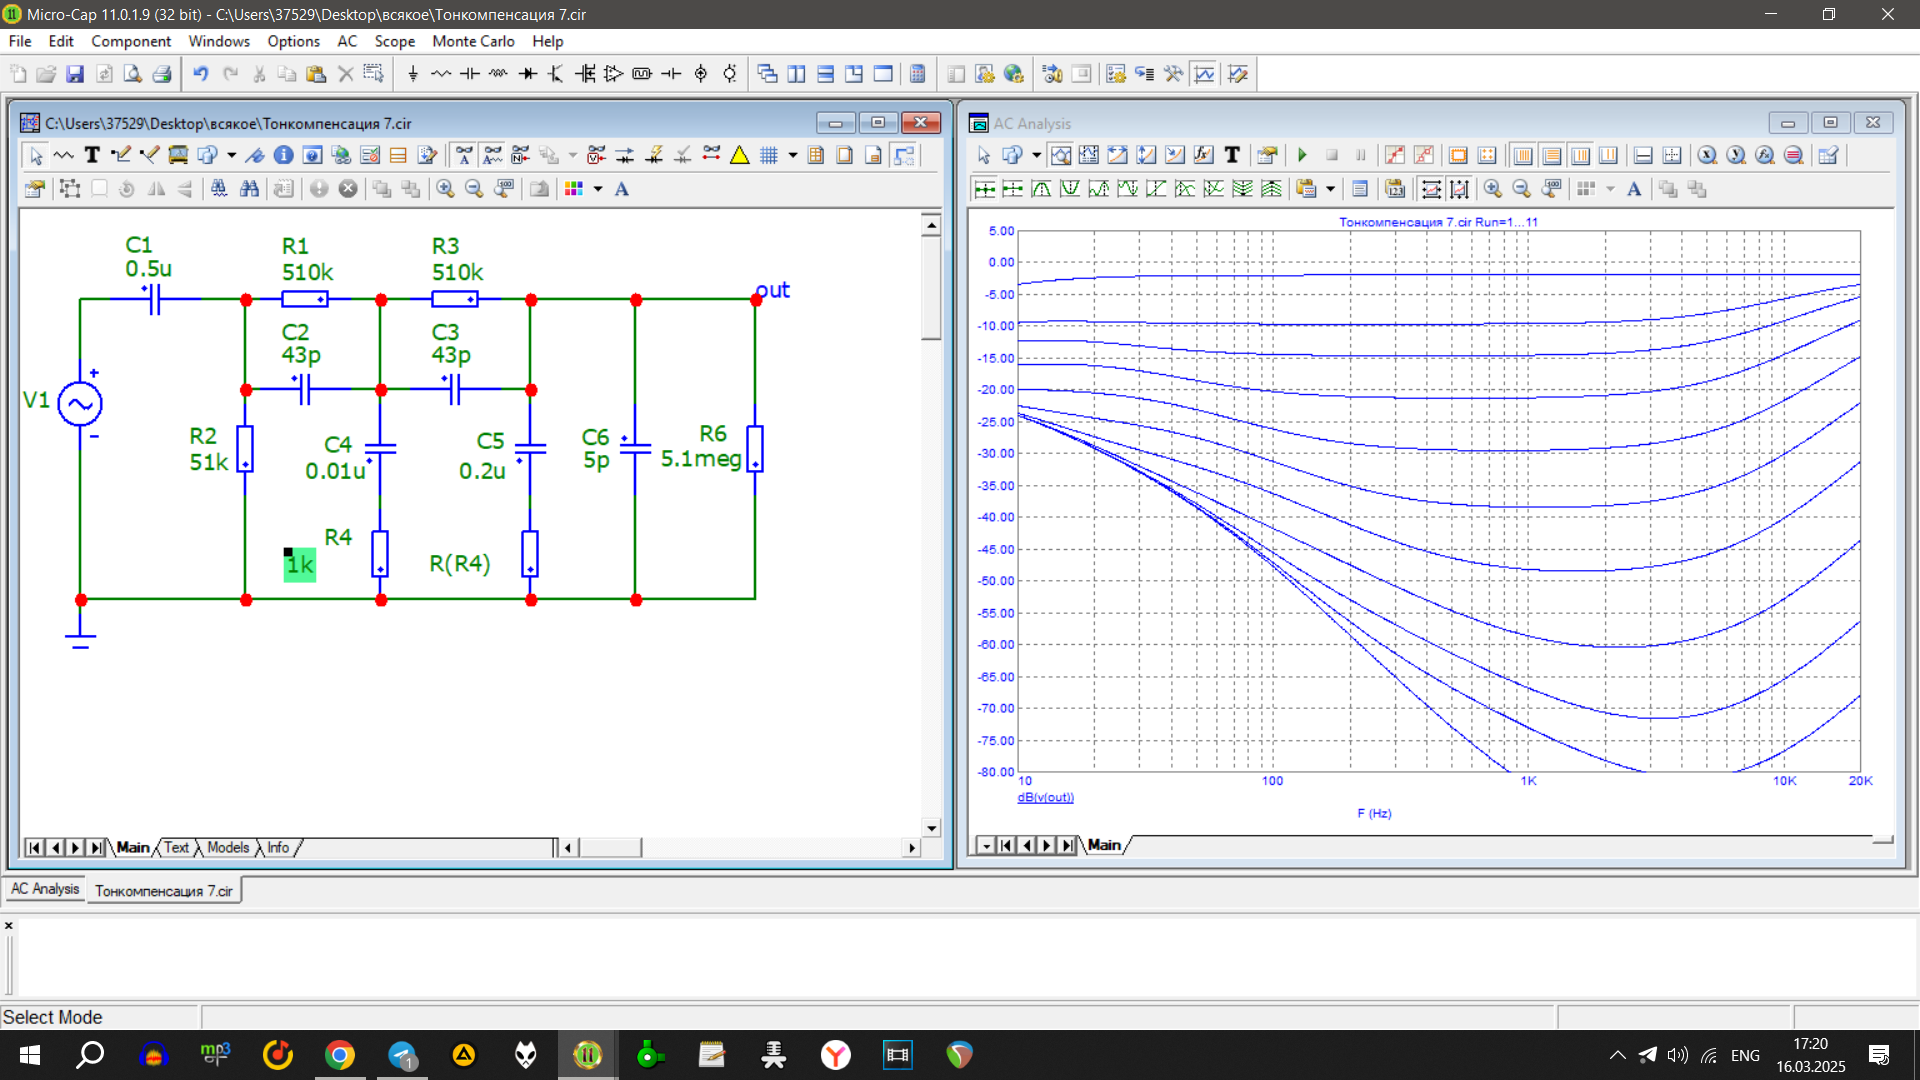Open the Monte Carlo menu
This screenshot has height=1080, width=1920.
pyautogui.click(x=473, y=41)
